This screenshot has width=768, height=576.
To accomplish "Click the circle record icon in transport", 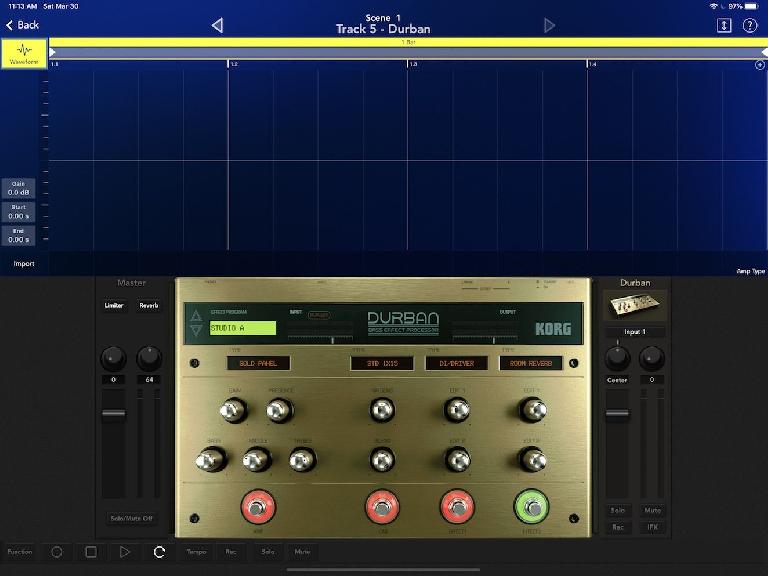I will coord(57,552).
